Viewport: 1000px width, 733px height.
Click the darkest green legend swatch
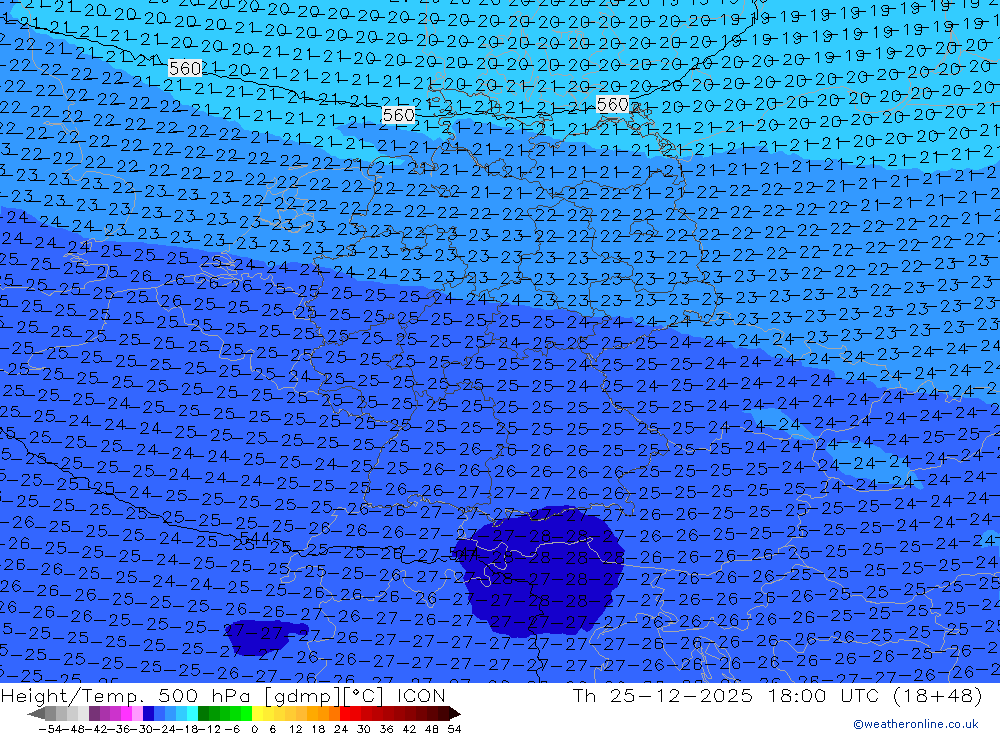203,713
